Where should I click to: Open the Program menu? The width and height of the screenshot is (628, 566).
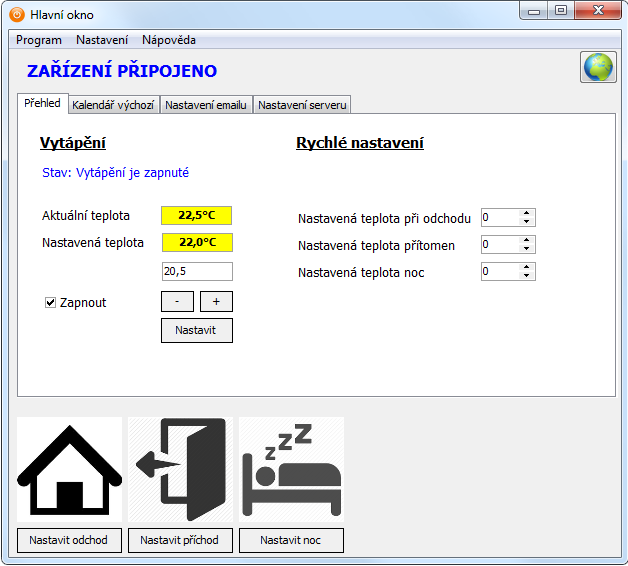(x=39, y=40)
